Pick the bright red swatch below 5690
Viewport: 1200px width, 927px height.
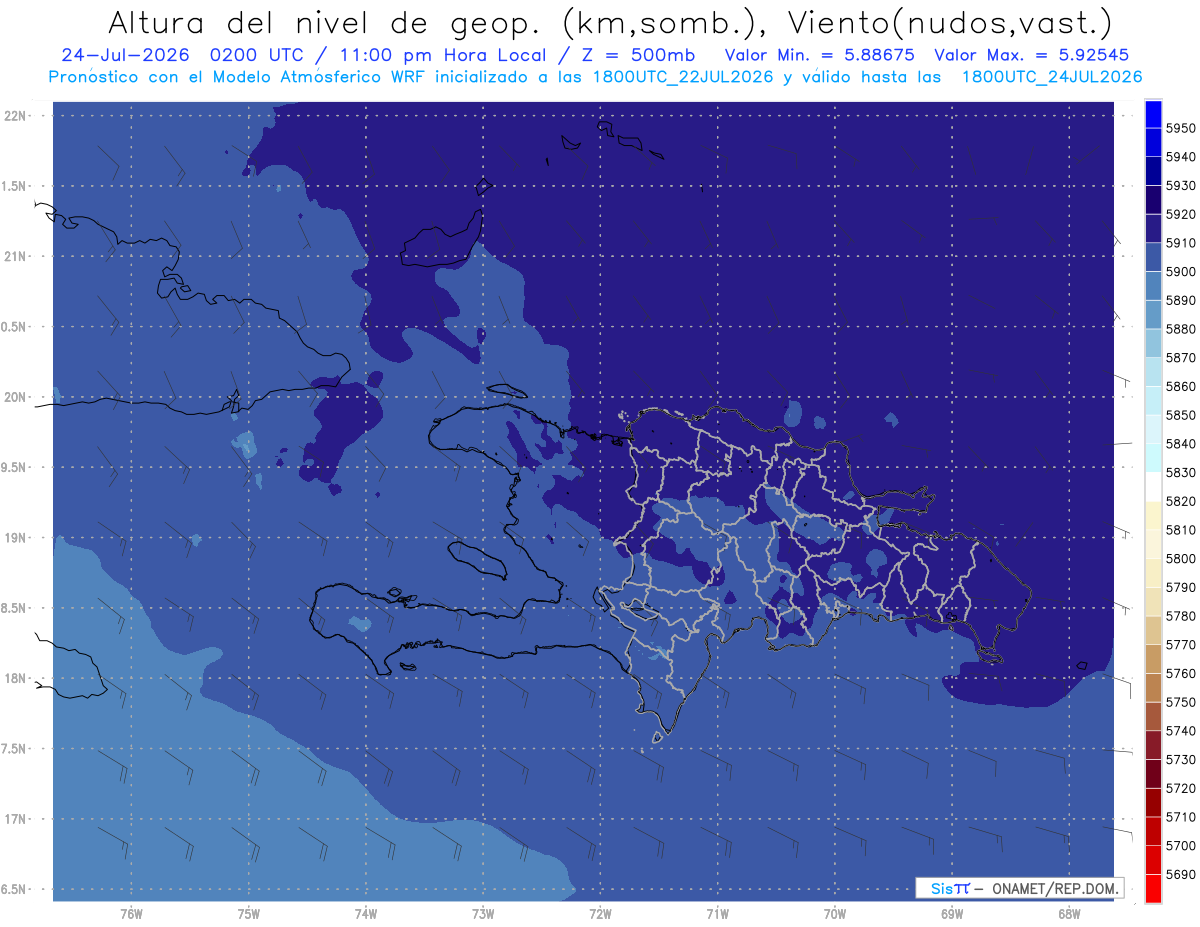pyautogui.click(x=1153, y=888)
